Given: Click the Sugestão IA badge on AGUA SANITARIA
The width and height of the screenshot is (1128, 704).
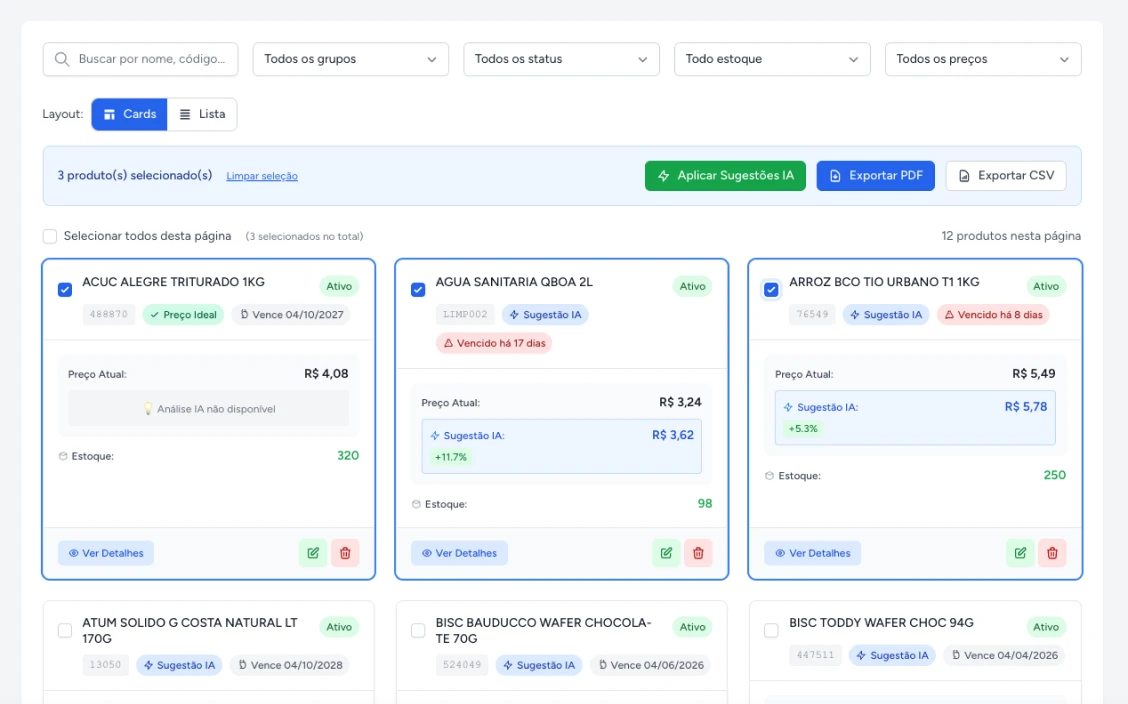Looking at the screenshot, I should tap(545, 315).
